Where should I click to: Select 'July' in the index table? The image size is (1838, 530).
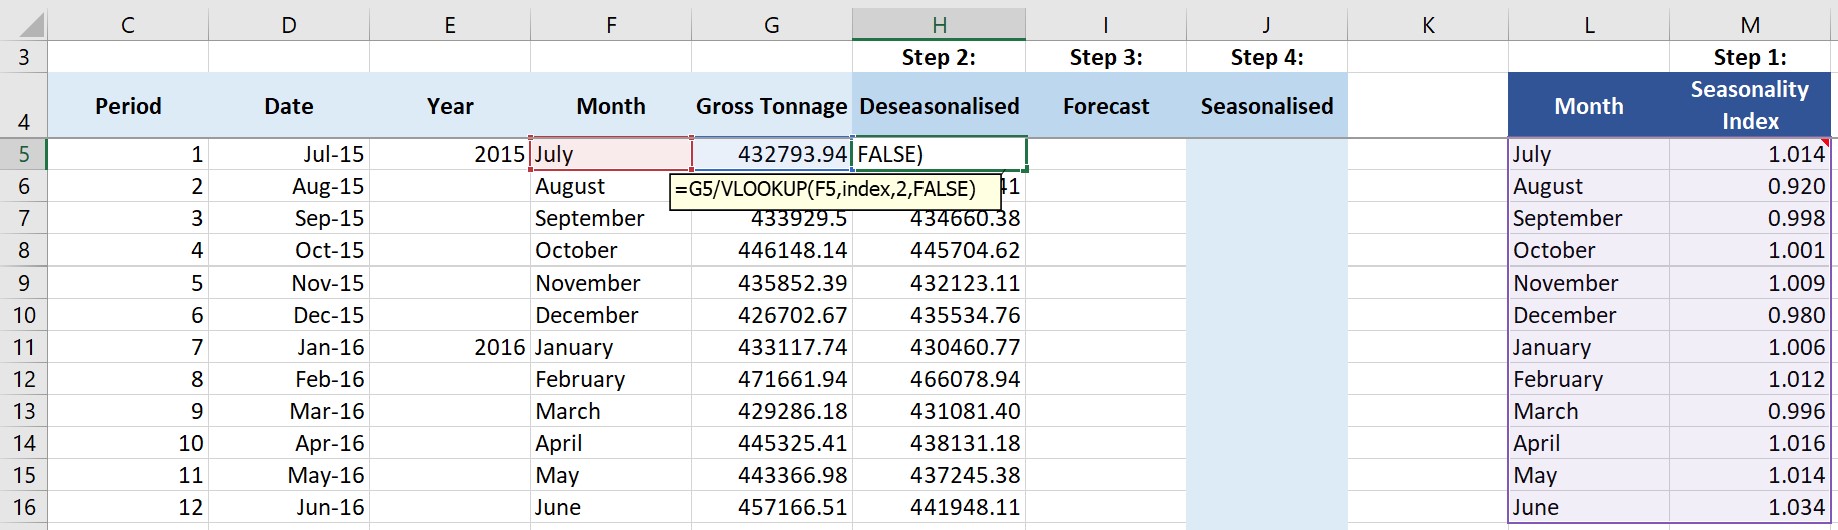(x=1589, y=154)
